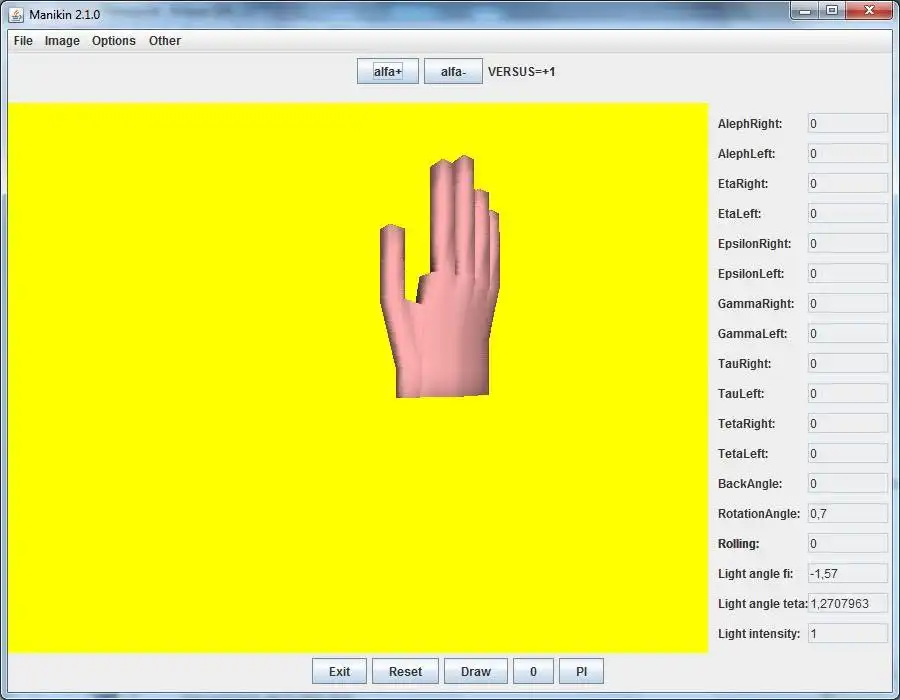The width and height of the screenshot is (900, 700).
Task: Click the Light intensity field
Action: click(848, 633)
